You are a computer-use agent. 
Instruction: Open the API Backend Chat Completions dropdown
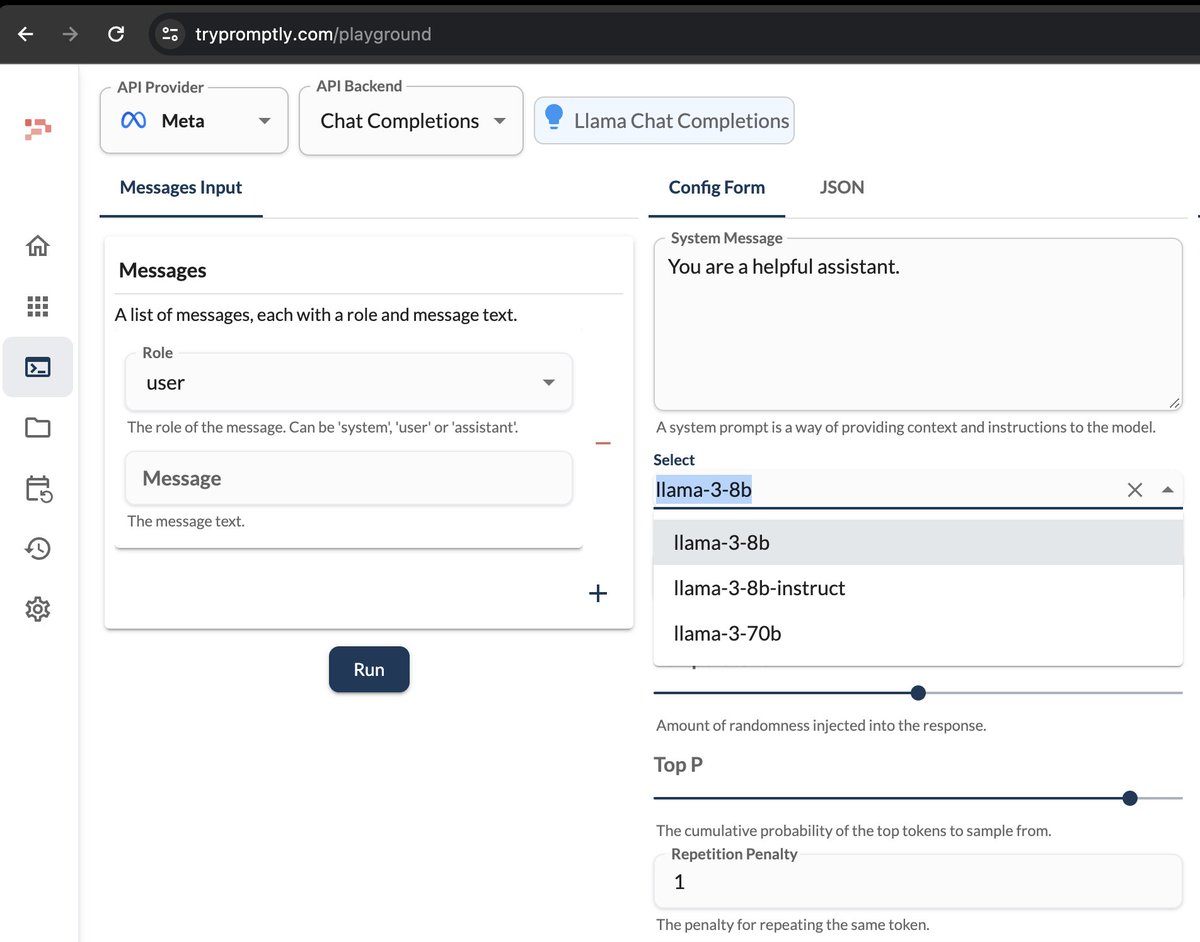pyautogui.click(x=411, y=121)
